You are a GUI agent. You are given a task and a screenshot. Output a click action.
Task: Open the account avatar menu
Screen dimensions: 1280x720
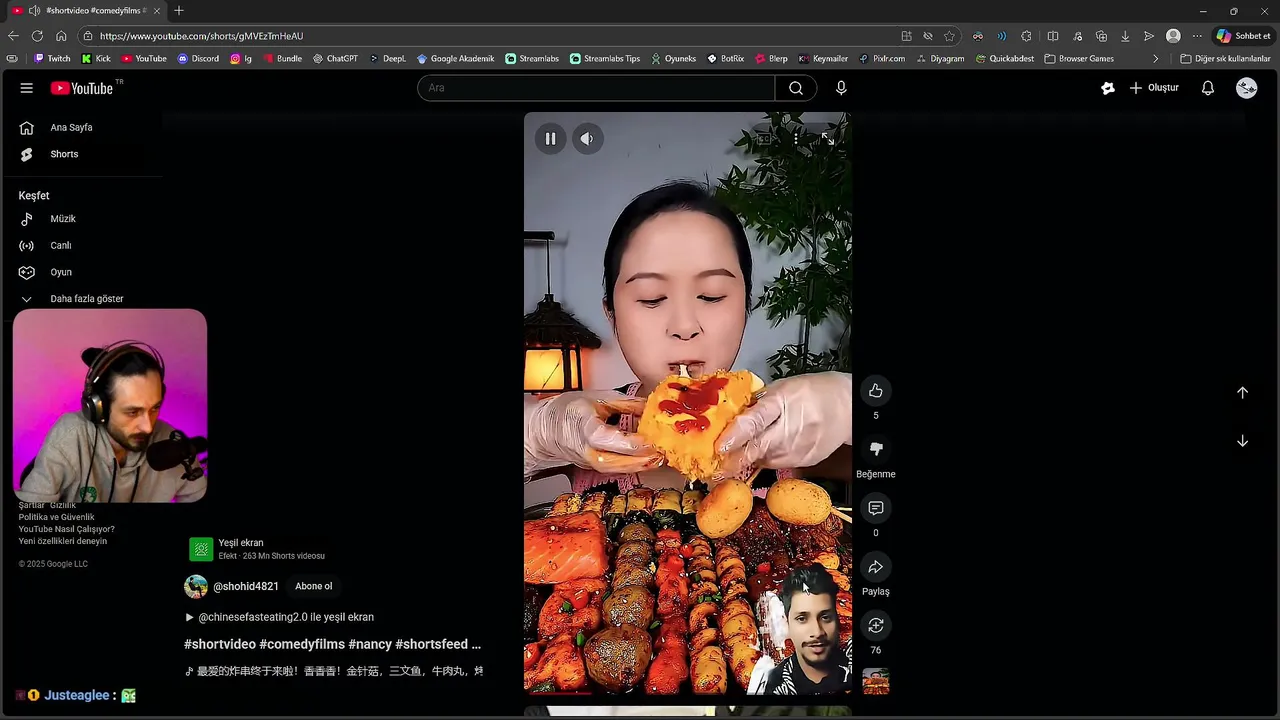(1246, 88)
